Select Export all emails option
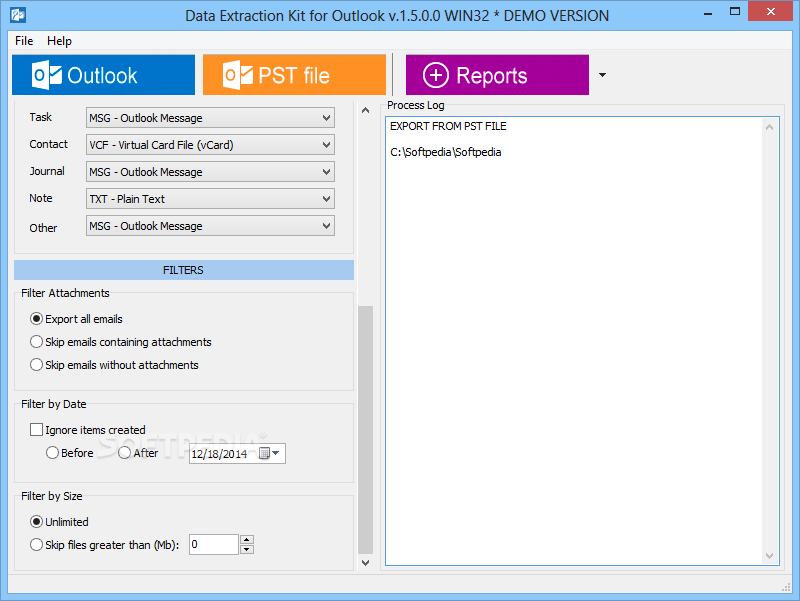Screen dimensions: 800x601 point(77,319)
